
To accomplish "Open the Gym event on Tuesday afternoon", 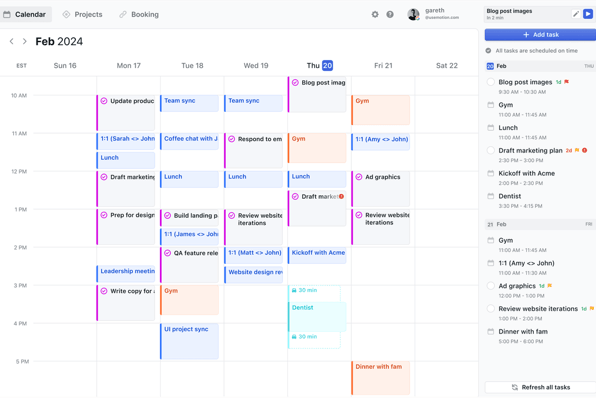I will pos(189,300).
